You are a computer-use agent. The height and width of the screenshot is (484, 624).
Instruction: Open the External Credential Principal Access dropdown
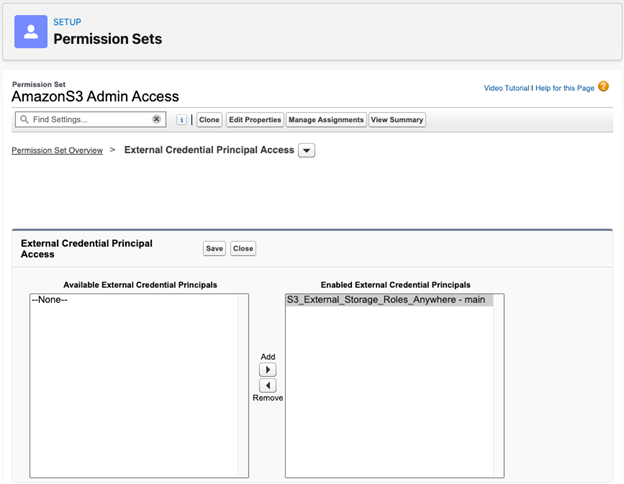[x=307, y=150]
